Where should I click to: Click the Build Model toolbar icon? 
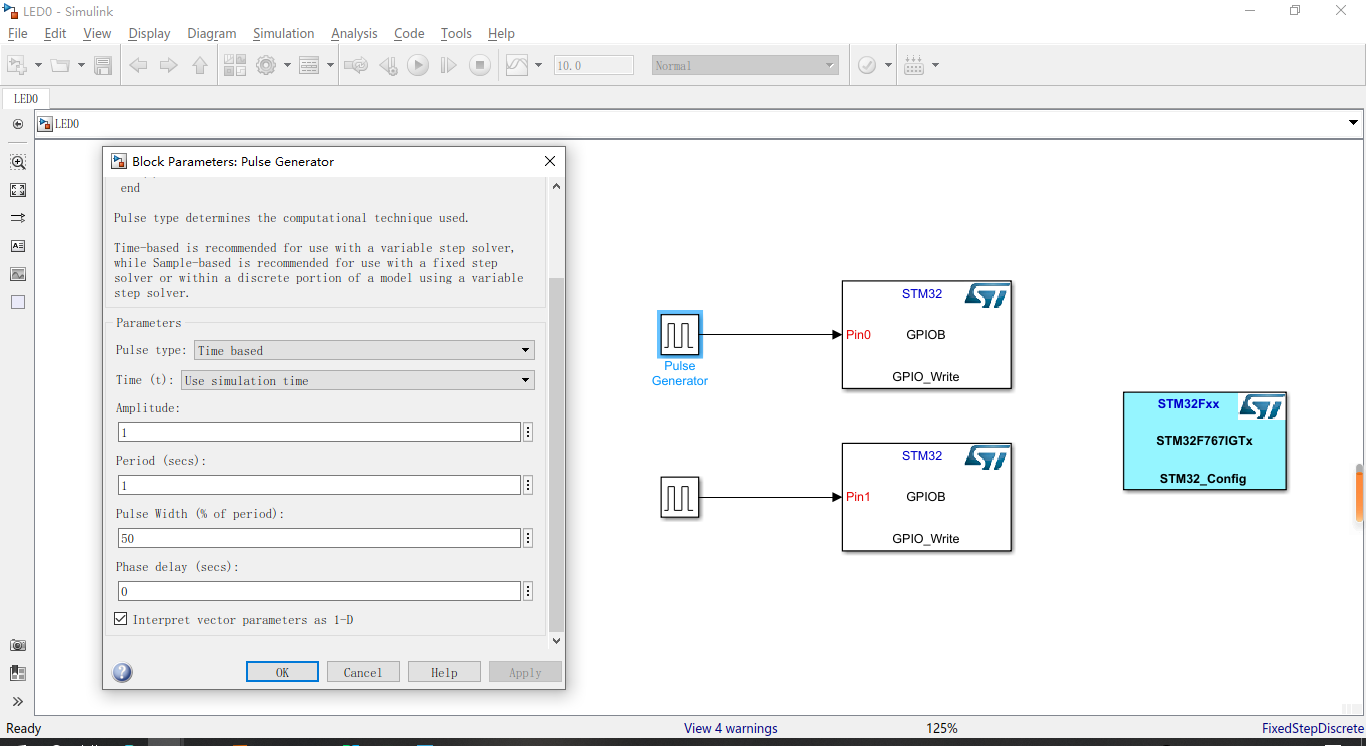(x=914, y=65)
